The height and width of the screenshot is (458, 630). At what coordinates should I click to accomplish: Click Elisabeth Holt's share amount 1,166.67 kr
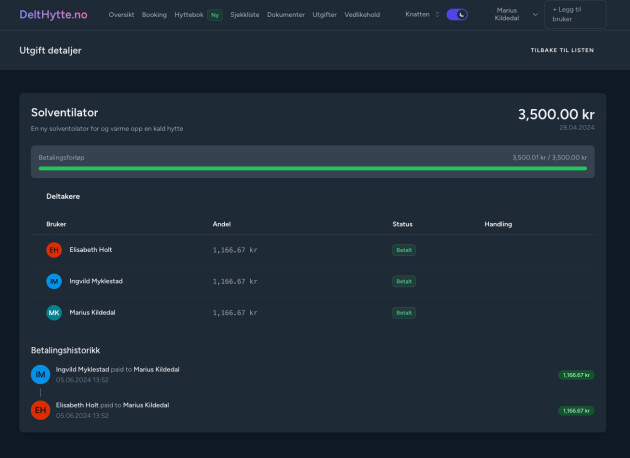click(x=235, y=250)
